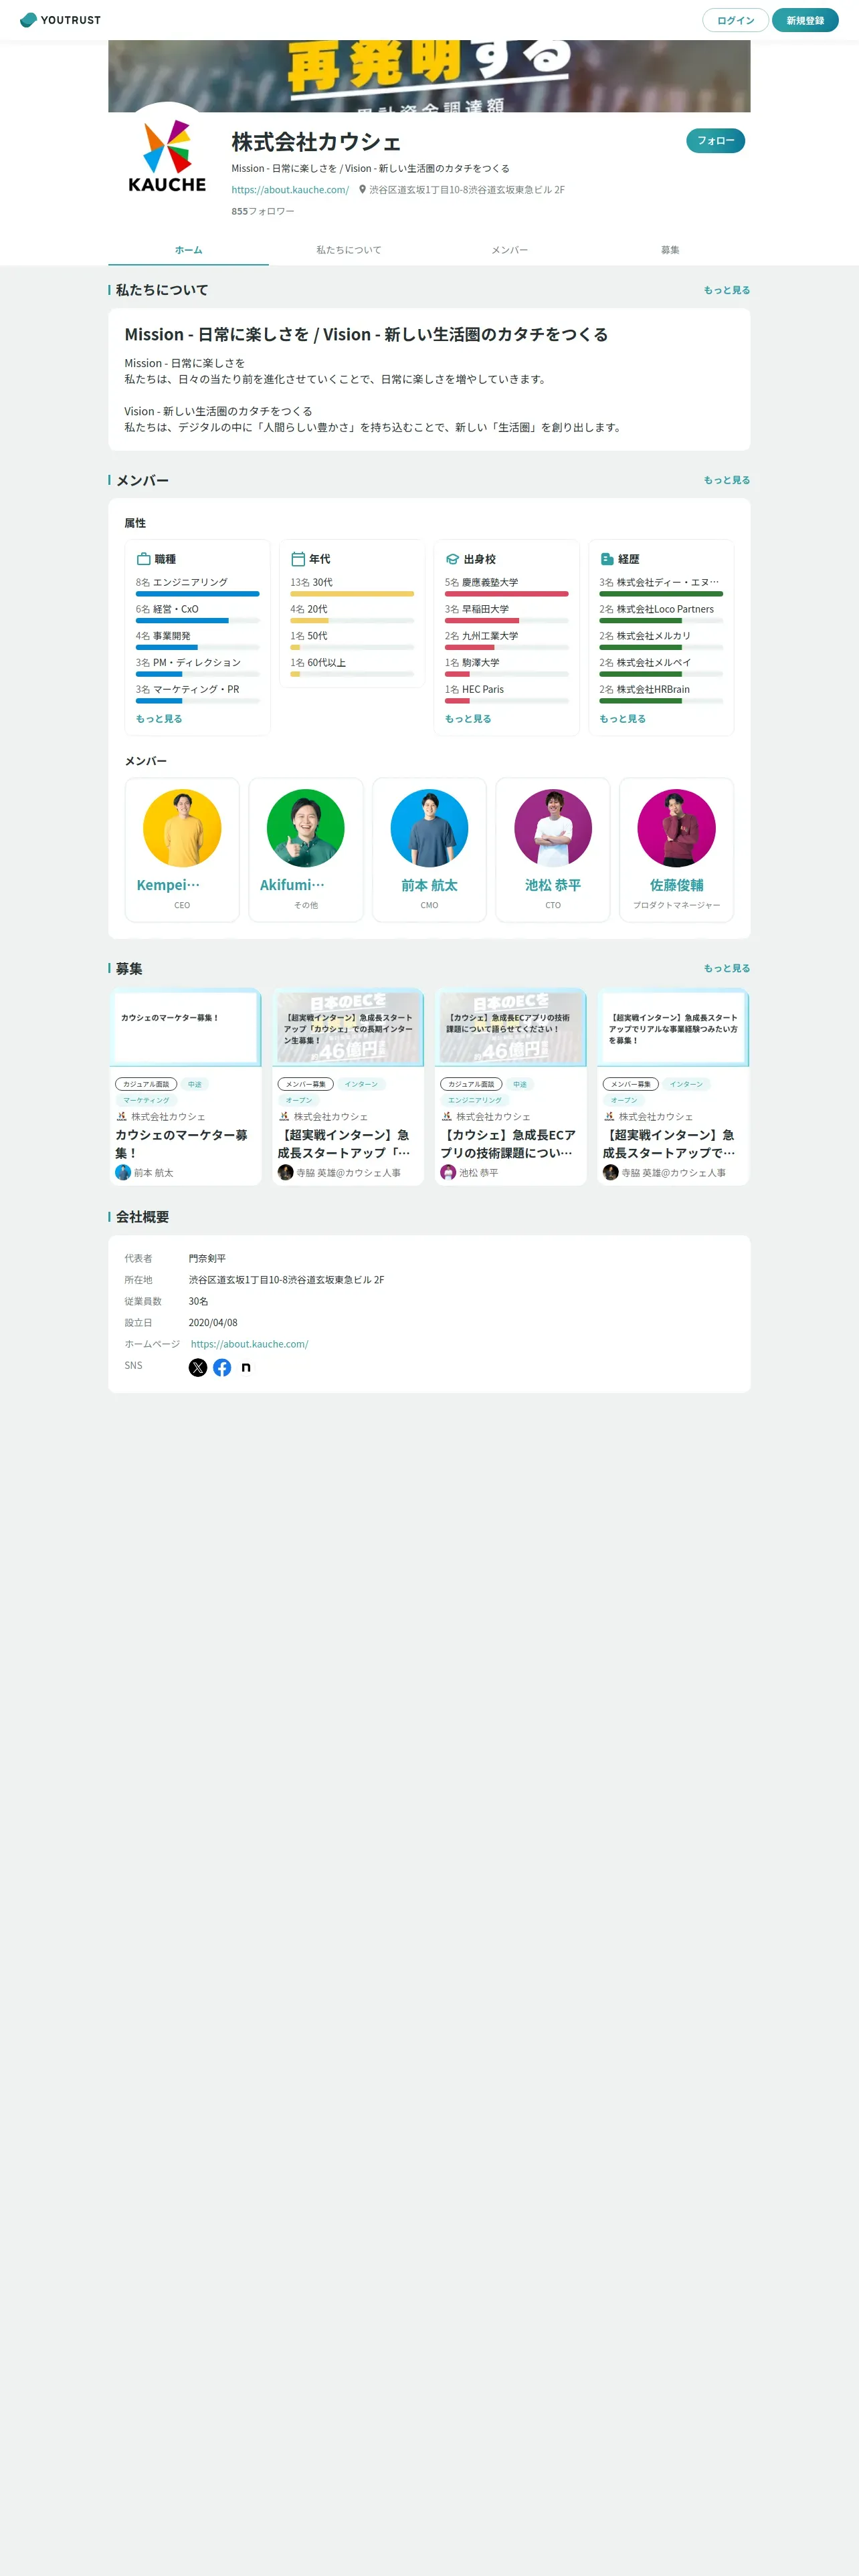Switch to the ホーム tab
Viewport: 859px width, 2576px height.
[188, 250]
